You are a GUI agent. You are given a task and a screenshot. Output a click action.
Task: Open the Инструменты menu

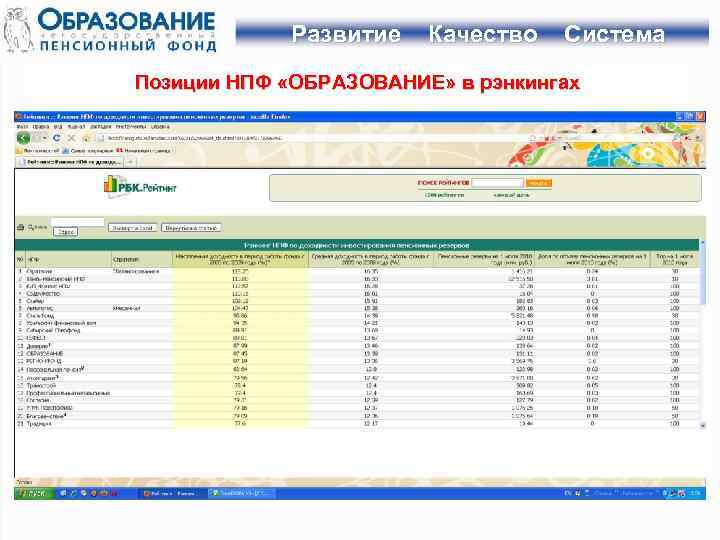click(x=131, y=126)
